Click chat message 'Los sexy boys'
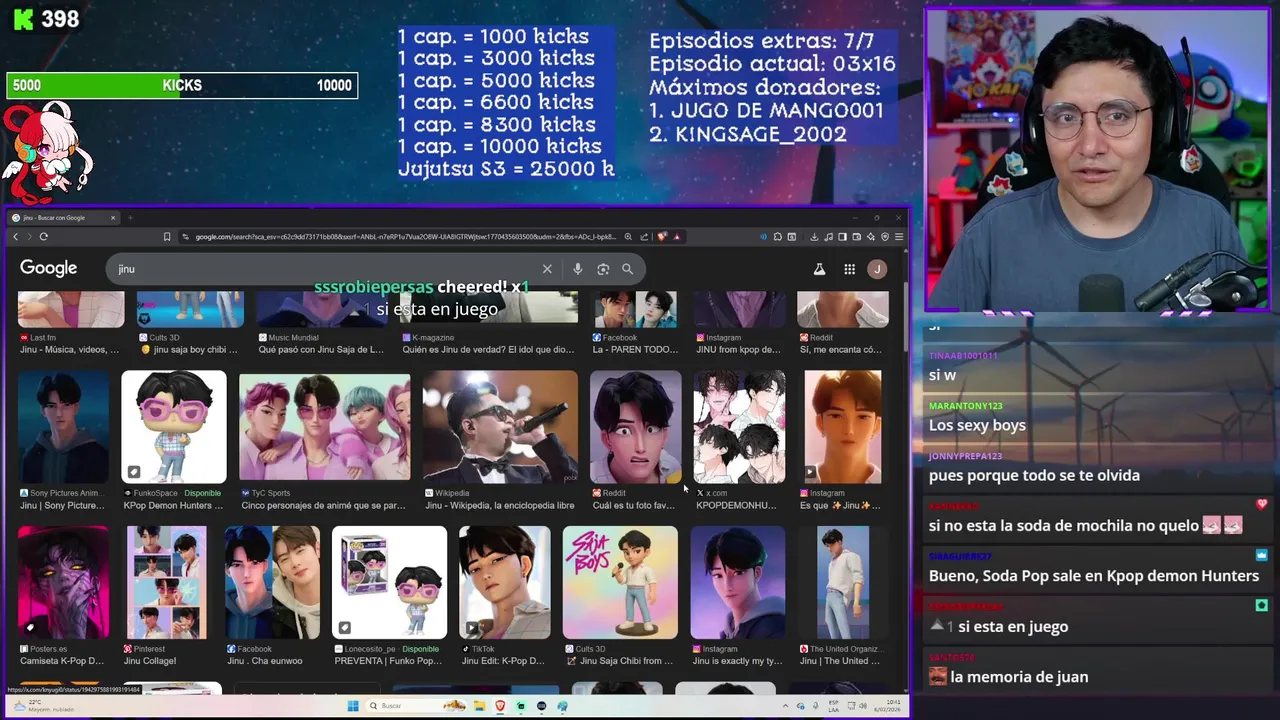The width and height of the screenshot is (1280, 720). pos(977,425)
